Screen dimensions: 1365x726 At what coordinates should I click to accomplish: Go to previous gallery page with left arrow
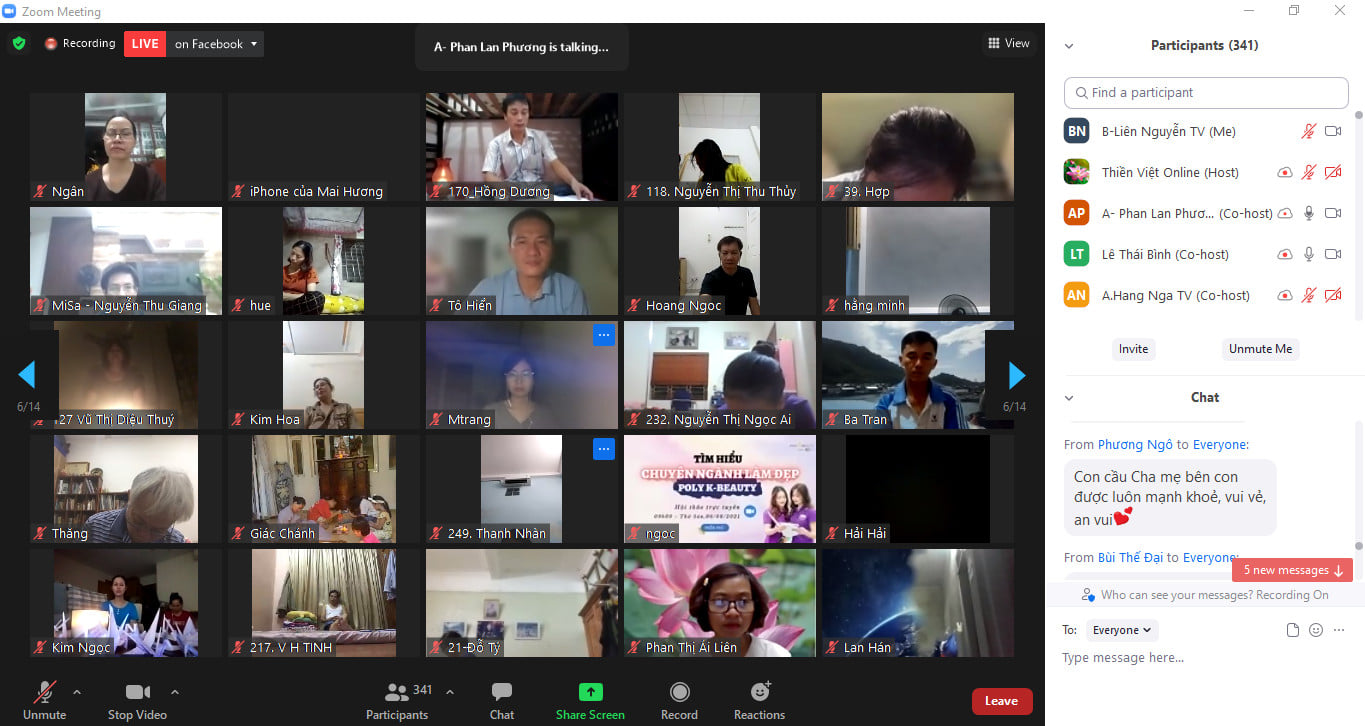(x=27, y=375)
